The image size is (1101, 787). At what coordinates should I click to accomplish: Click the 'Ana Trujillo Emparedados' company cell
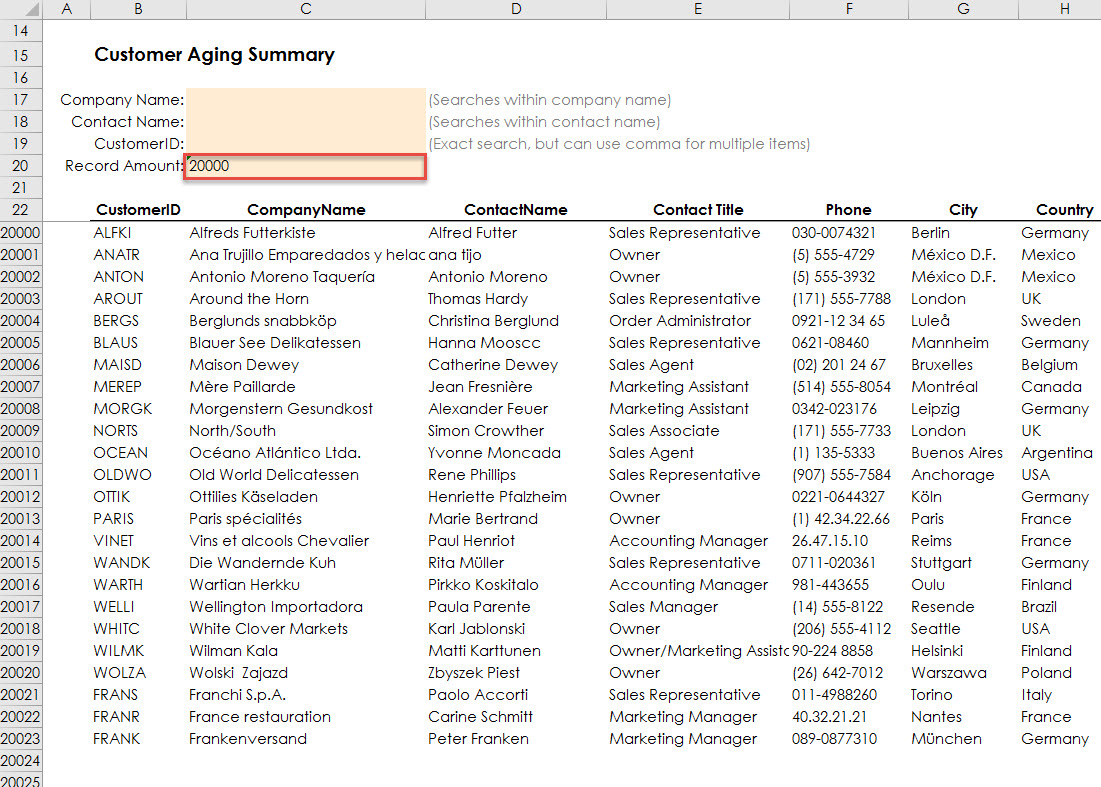(307, 254)
